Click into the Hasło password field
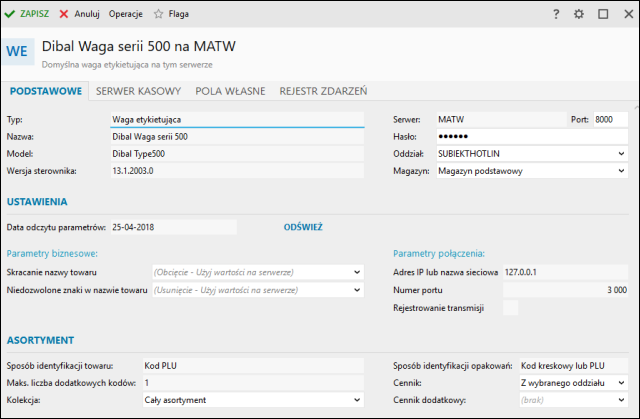640x419 pixels. click(x=528, y=136)
